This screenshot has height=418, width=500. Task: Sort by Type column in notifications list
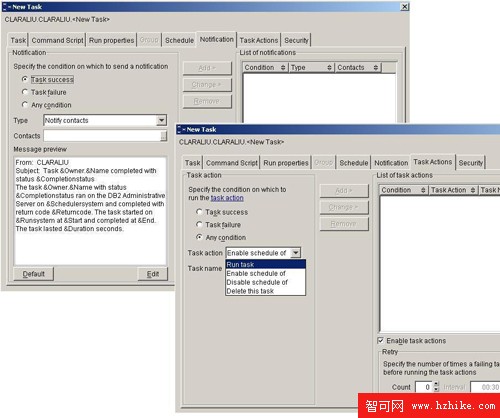click(311, 67)
